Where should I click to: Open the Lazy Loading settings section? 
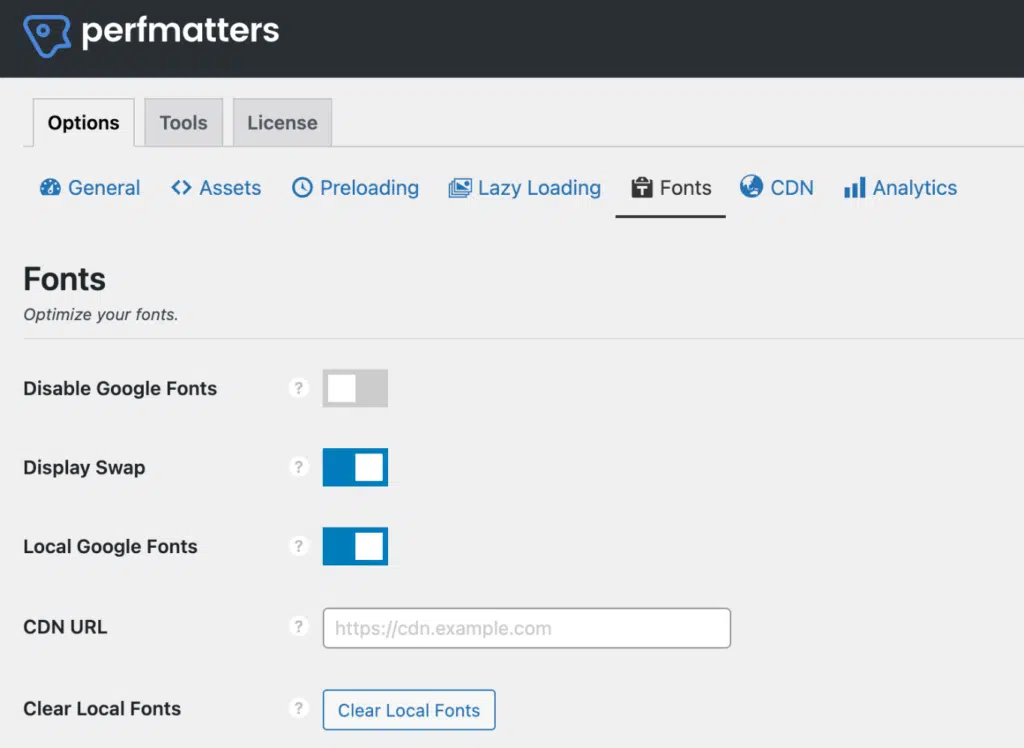pyautogui.click(x=524, y=188)
